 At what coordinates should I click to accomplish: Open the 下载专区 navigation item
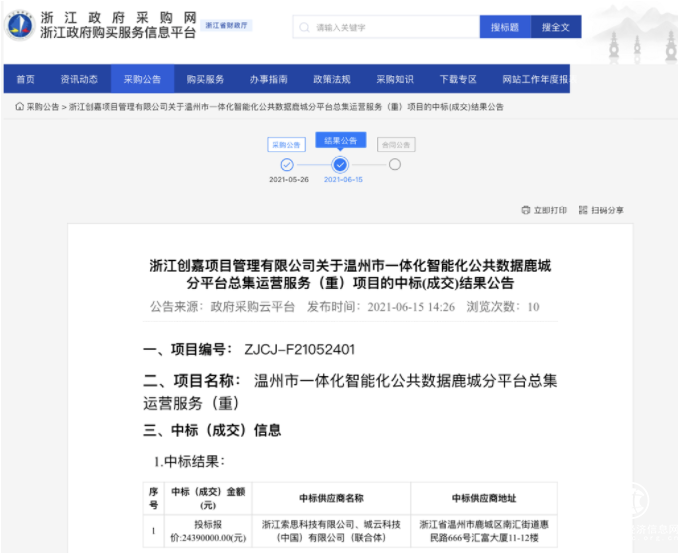tap(458, 79)
